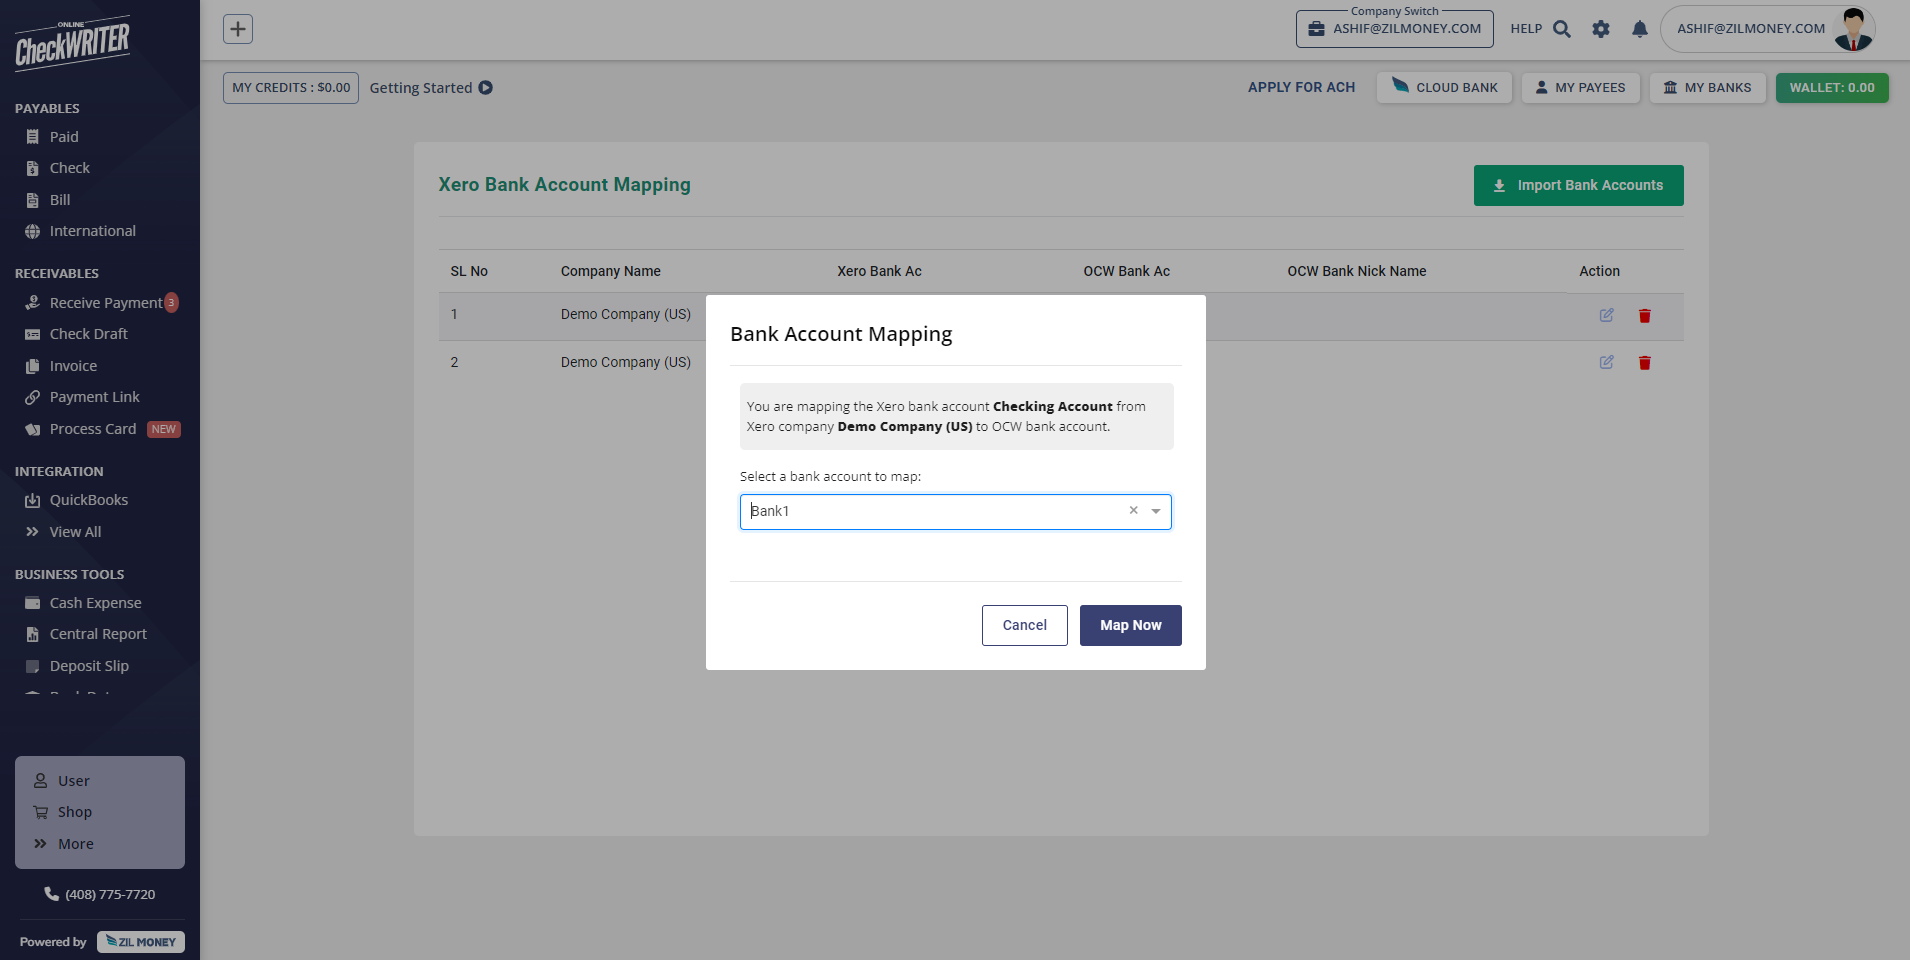Open CLOUD BANK
Viewport: 1910px width, 960px height.
(1444, 88)
